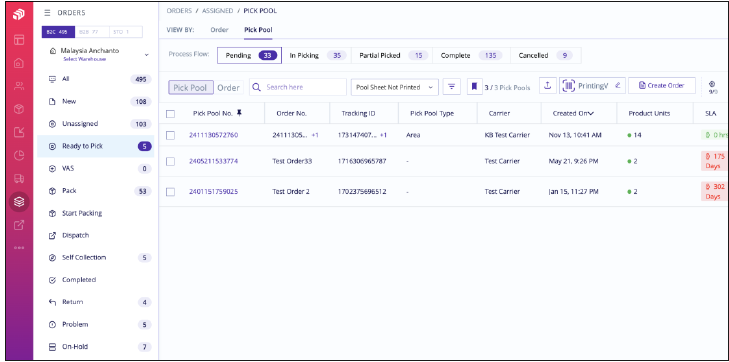Switch toggle to Order view
729x362 pixels.
[228, 87]
